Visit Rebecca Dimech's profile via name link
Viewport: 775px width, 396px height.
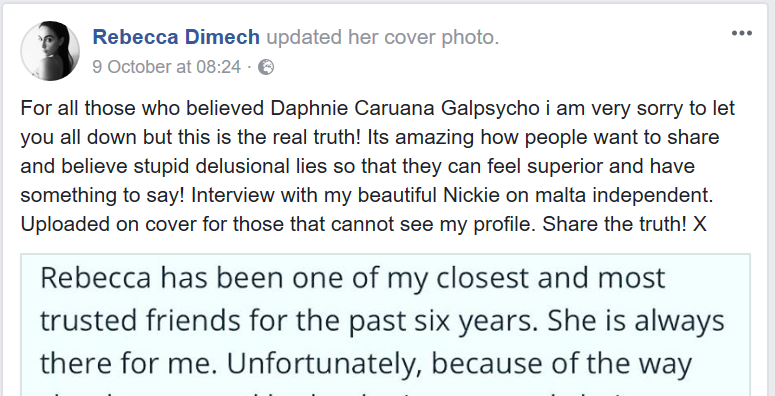[x=176, y=37]
